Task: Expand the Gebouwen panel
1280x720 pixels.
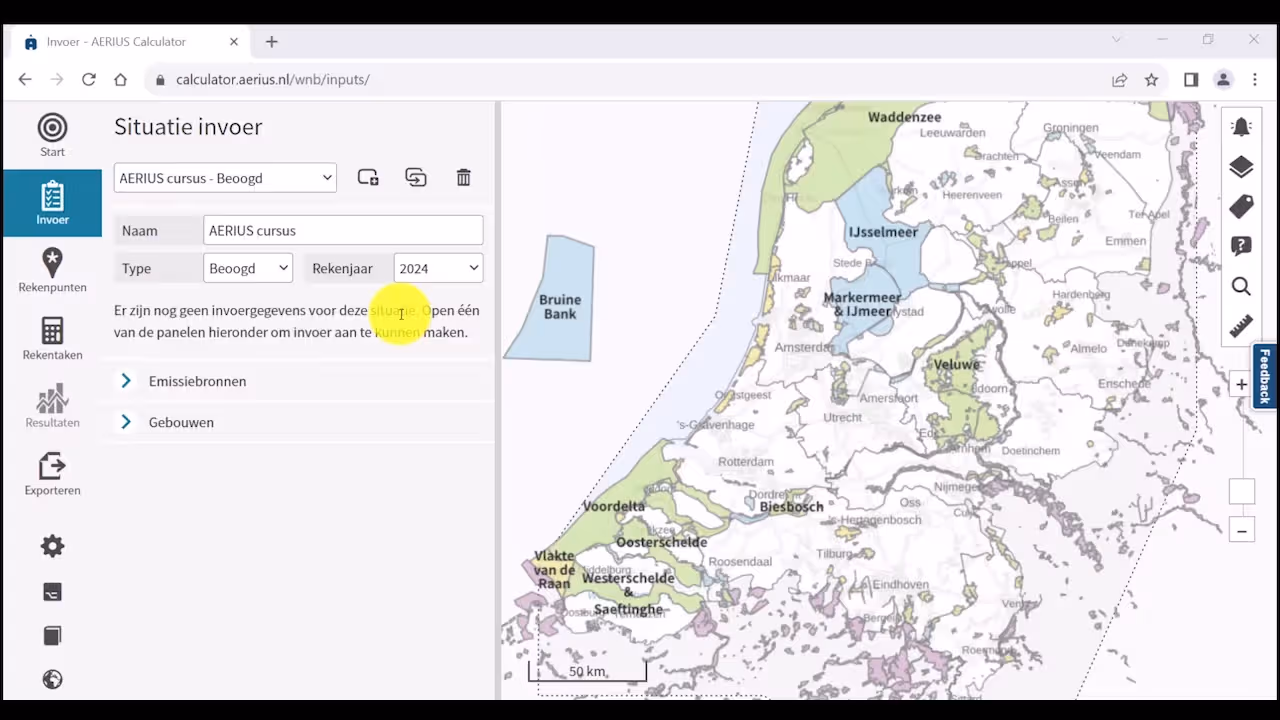Action: click(x=181, y=422)
